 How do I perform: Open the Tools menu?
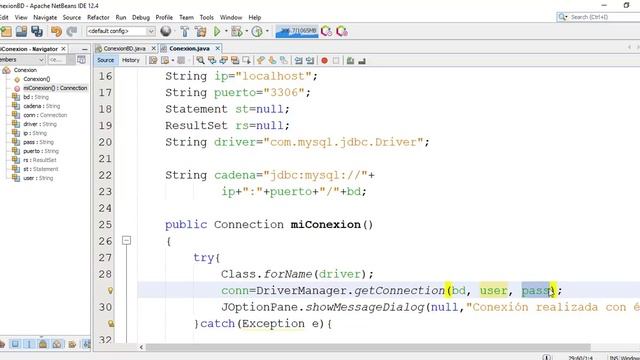click(x=207, y=18)
